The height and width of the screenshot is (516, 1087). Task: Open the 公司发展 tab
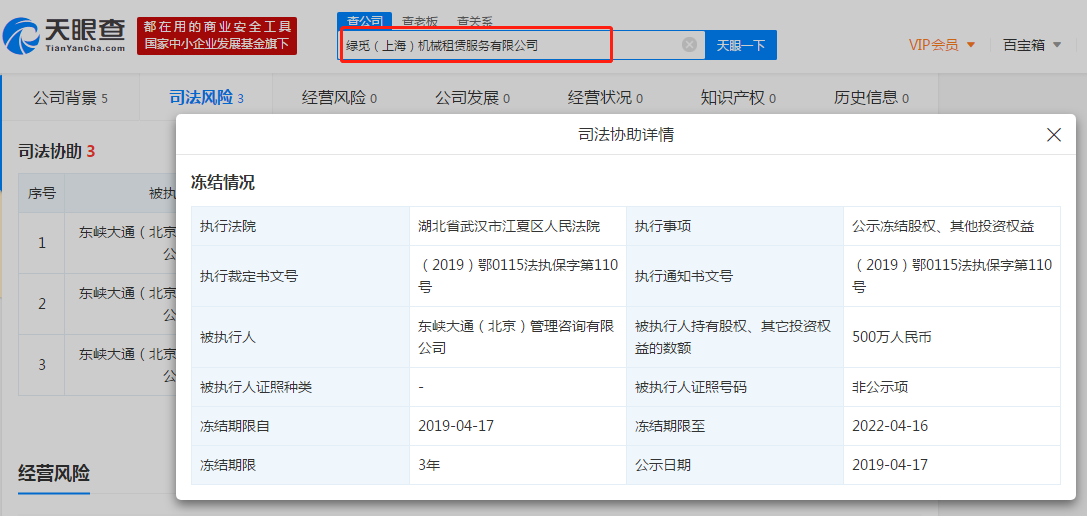pos(472,98)
